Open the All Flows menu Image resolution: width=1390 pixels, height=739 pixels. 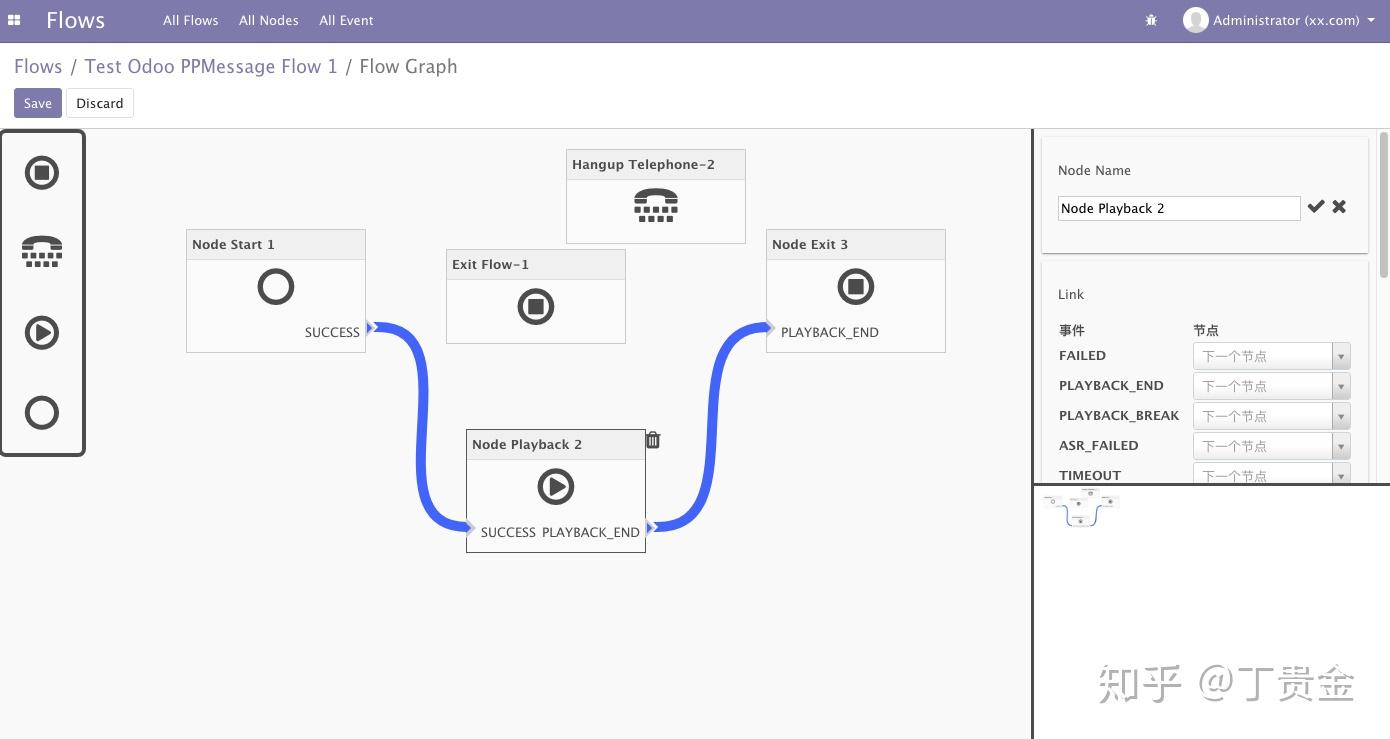tap(190, 20)
